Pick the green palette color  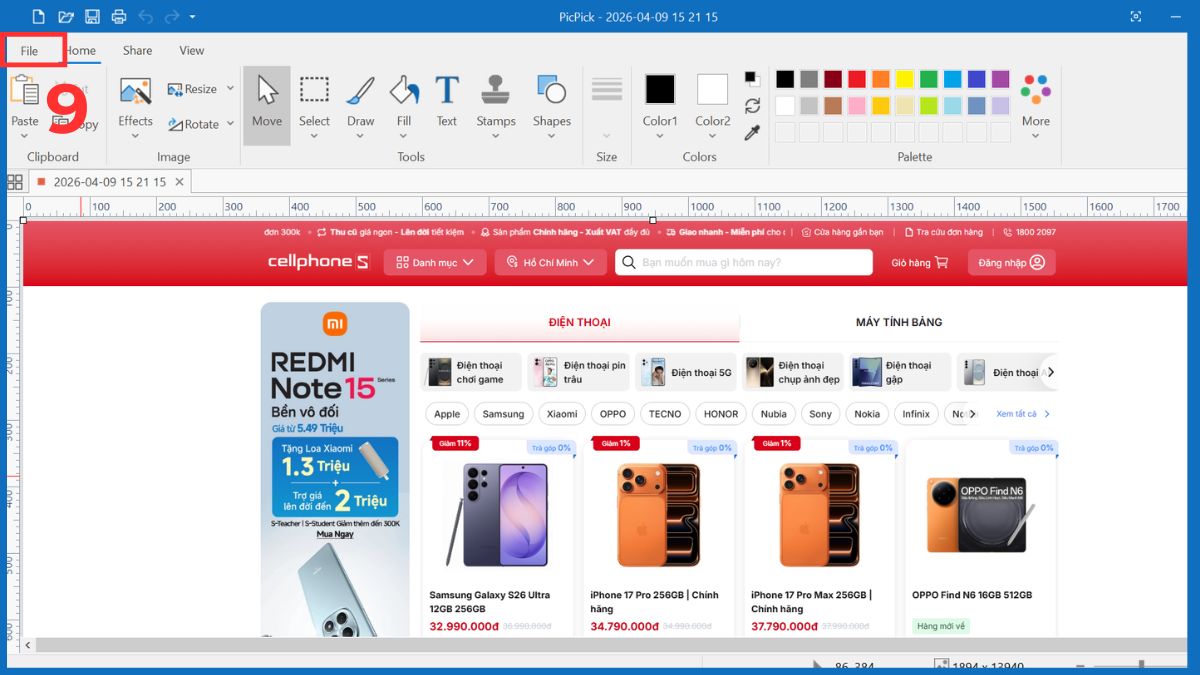(929, 79)
